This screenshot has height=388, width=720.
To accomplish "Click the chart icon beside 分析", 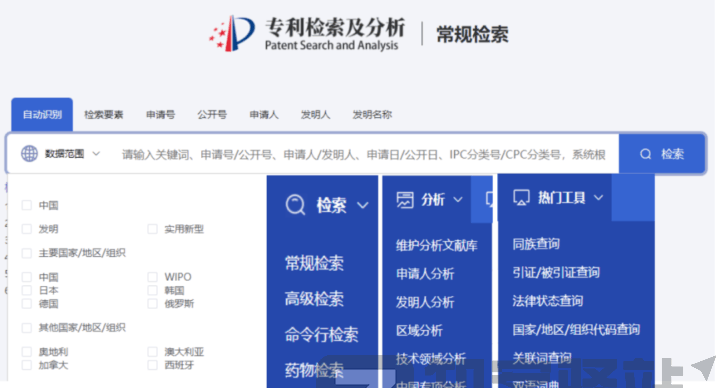I will (405, 200).
